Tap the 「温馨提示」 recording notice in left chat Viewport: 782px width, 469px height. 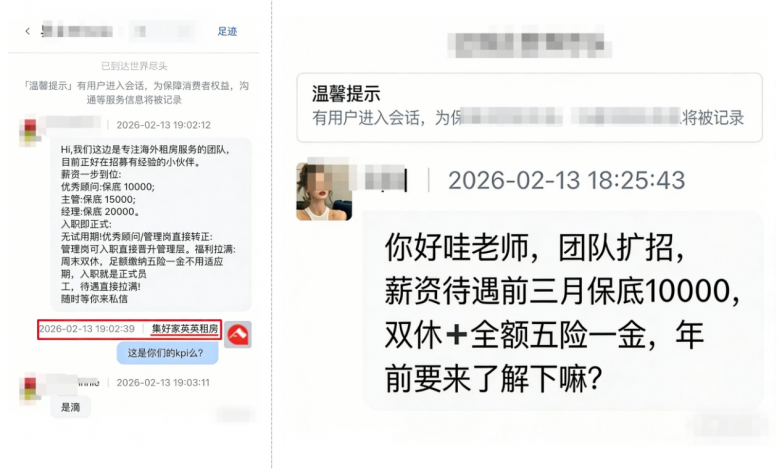pos(134,92)
